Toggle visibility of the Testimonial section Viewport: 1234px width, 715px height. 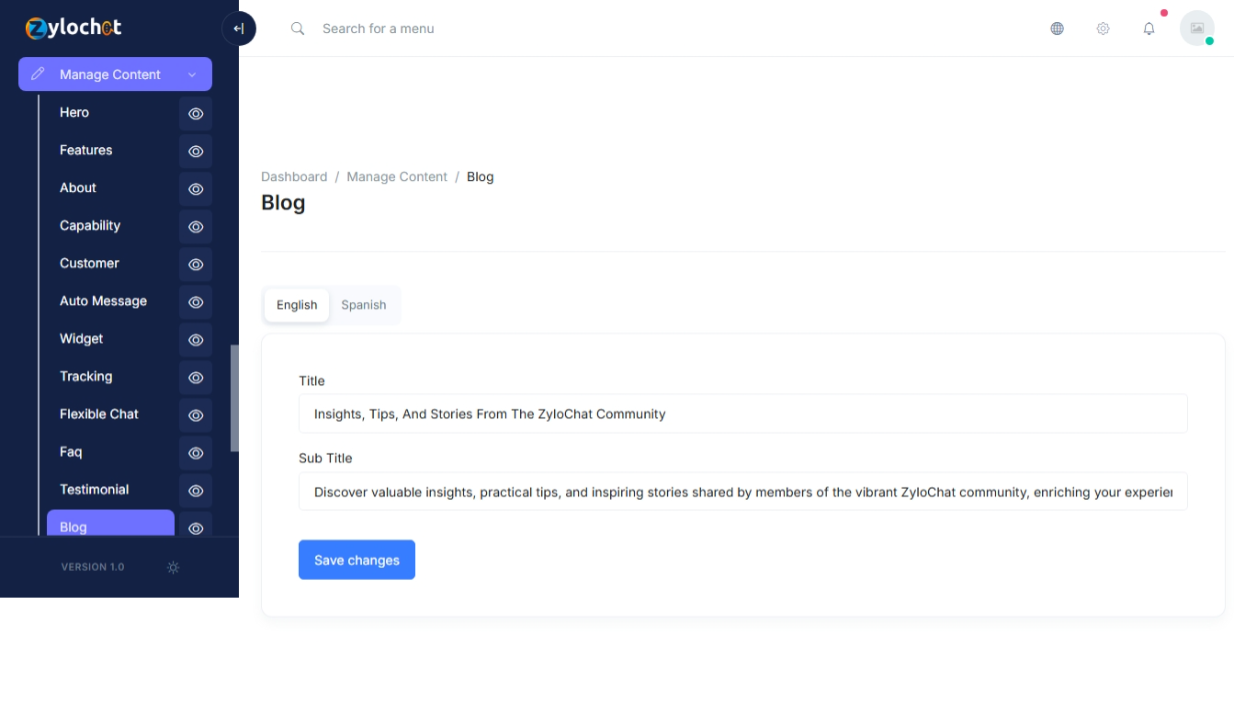click(x=196, y=490)
